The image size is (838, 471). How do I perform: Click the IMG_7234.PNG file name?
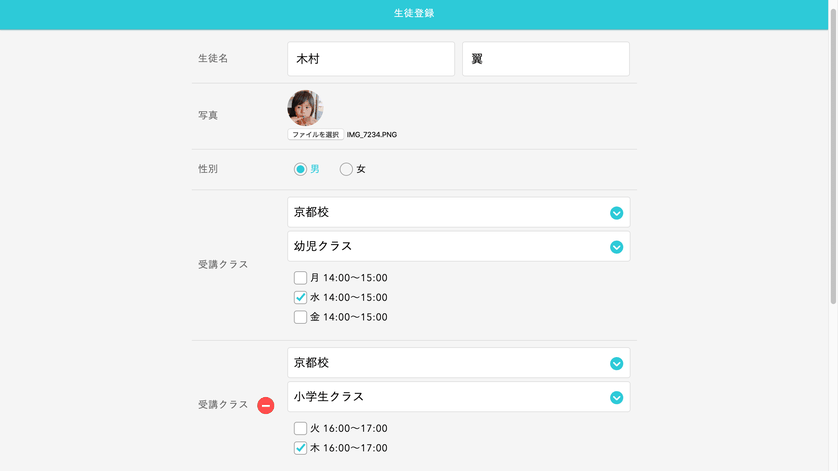pyautogui.click(x=372, y=135)
